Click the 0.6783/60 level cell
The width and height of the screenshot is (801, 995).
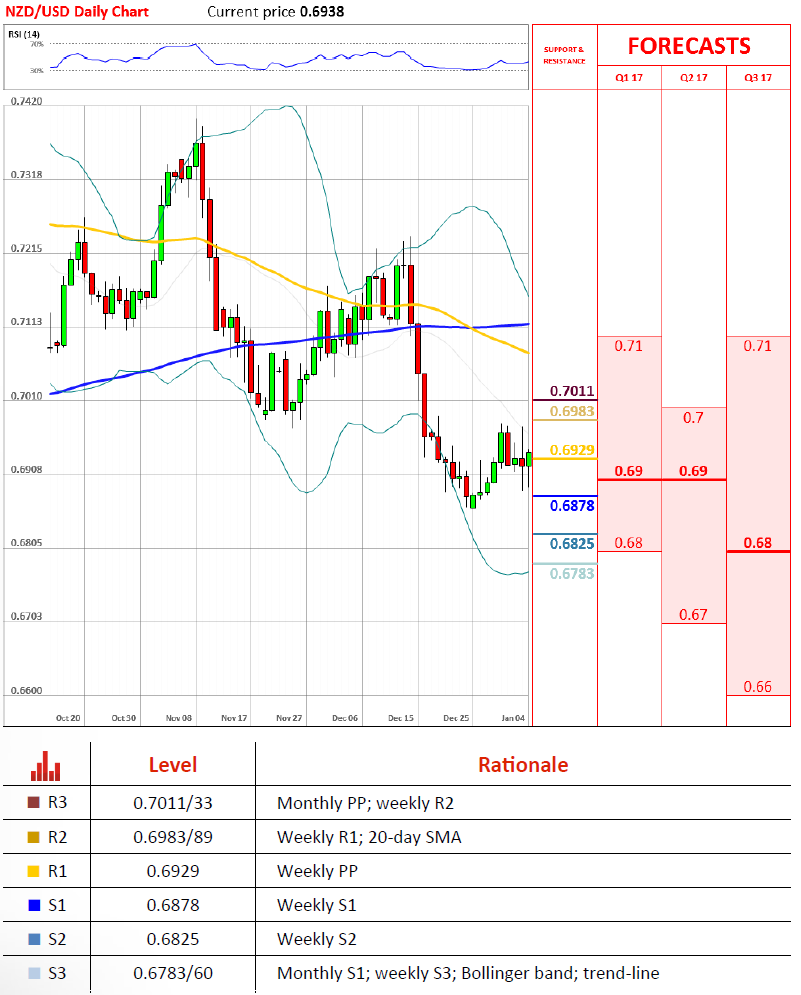[173, 973]
